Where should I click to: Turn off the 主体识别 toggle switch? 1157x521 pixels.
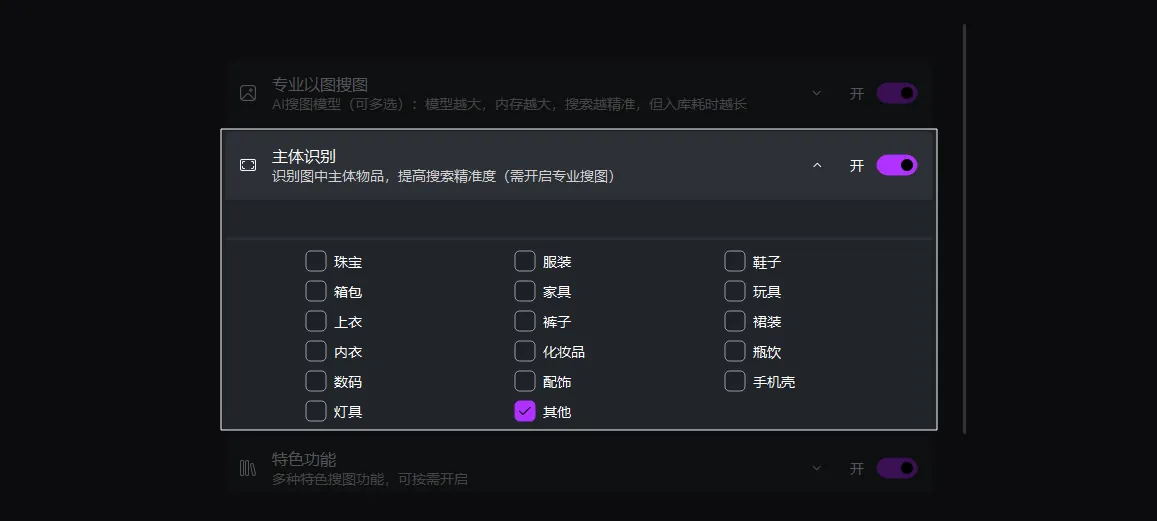point(896,165)
